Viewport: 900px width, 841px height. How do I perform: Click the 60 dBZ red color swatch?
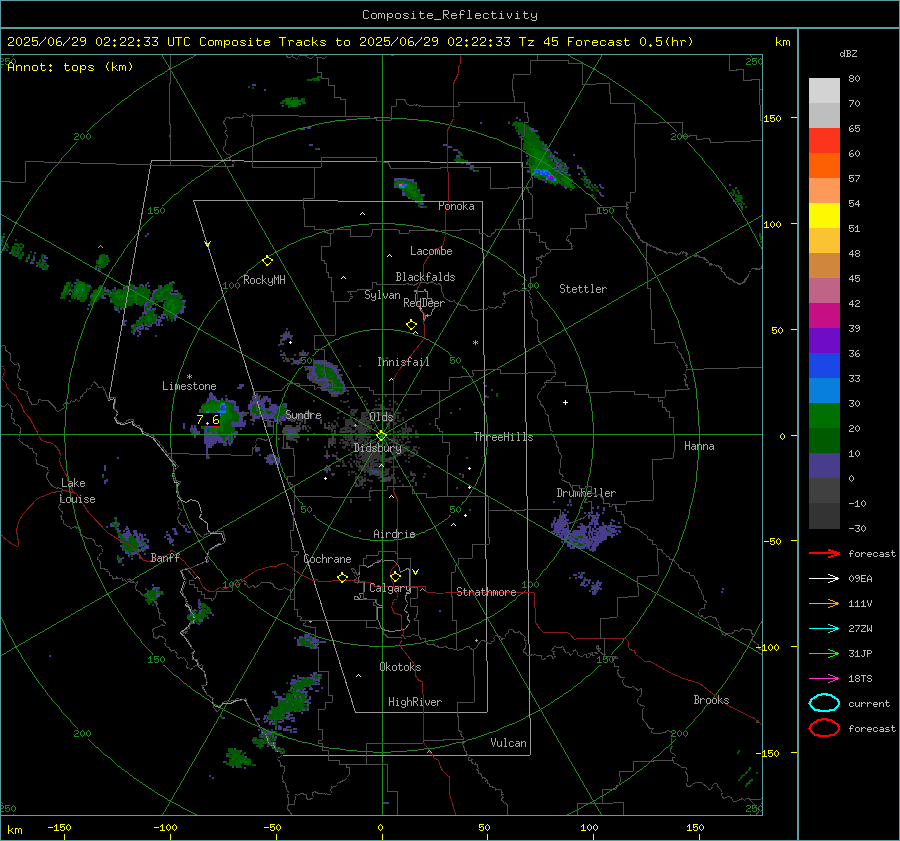(x=824, y=141)
